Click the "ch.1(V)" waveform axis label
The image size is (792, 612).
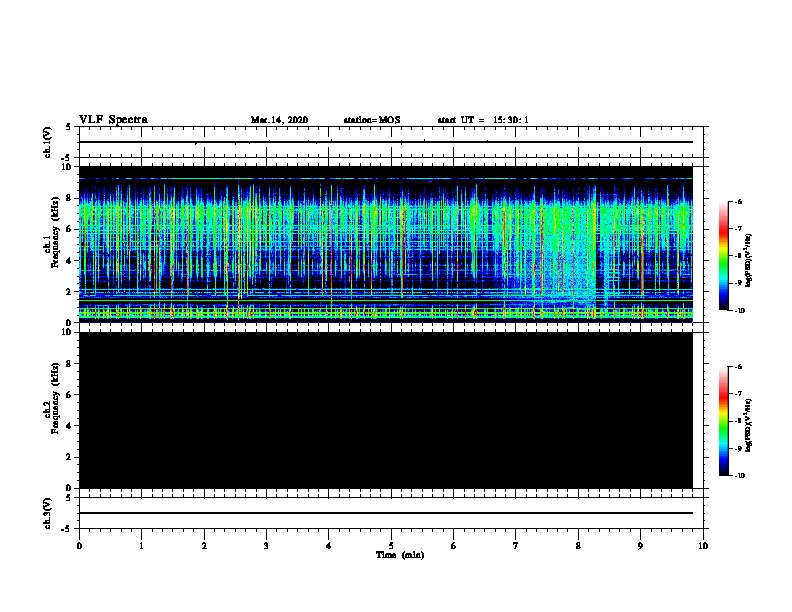coord(48,142)
